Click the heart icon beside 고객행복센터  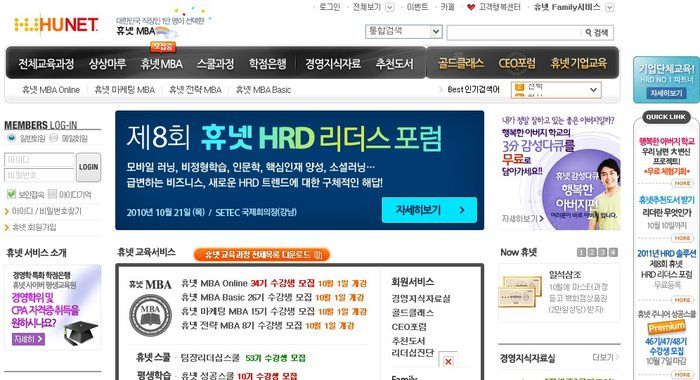471,7
